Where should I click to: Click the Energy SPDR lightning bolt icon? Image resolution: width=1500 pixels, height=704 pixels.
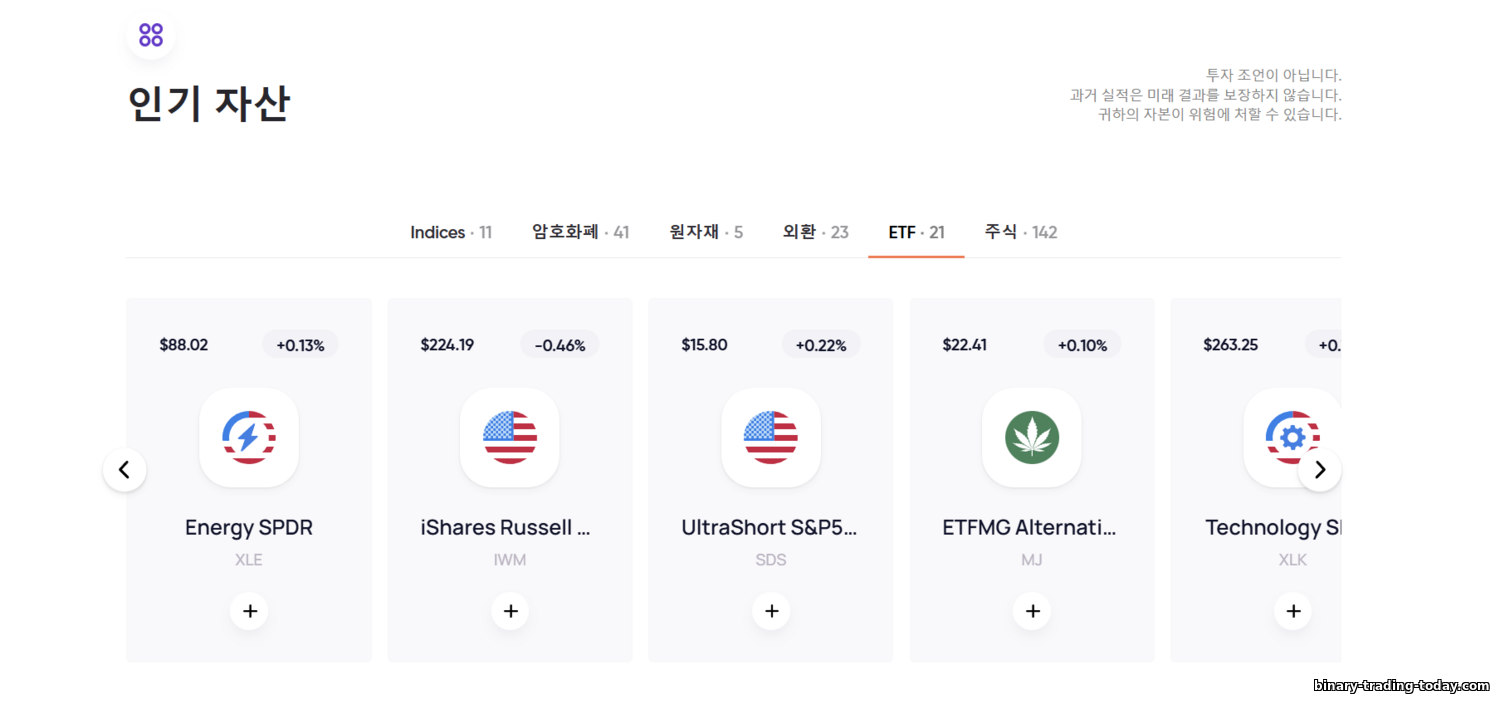[x=249, y=437]
